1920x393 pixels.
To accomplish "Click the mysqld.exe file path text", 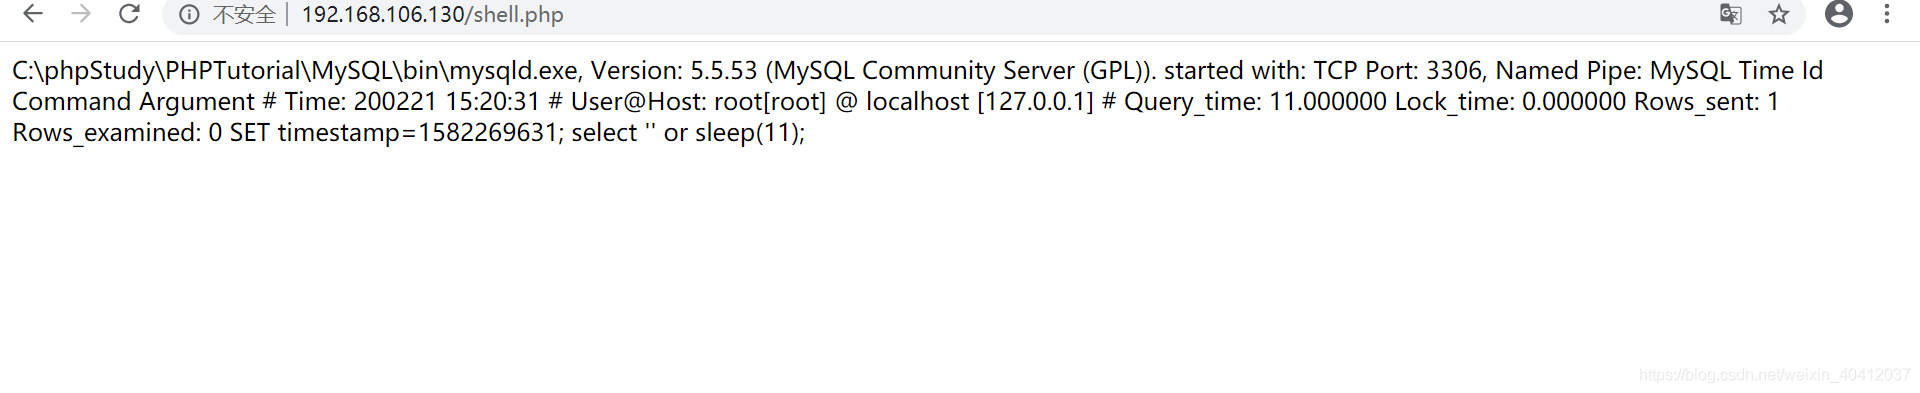I will click(x=295, y=71).
